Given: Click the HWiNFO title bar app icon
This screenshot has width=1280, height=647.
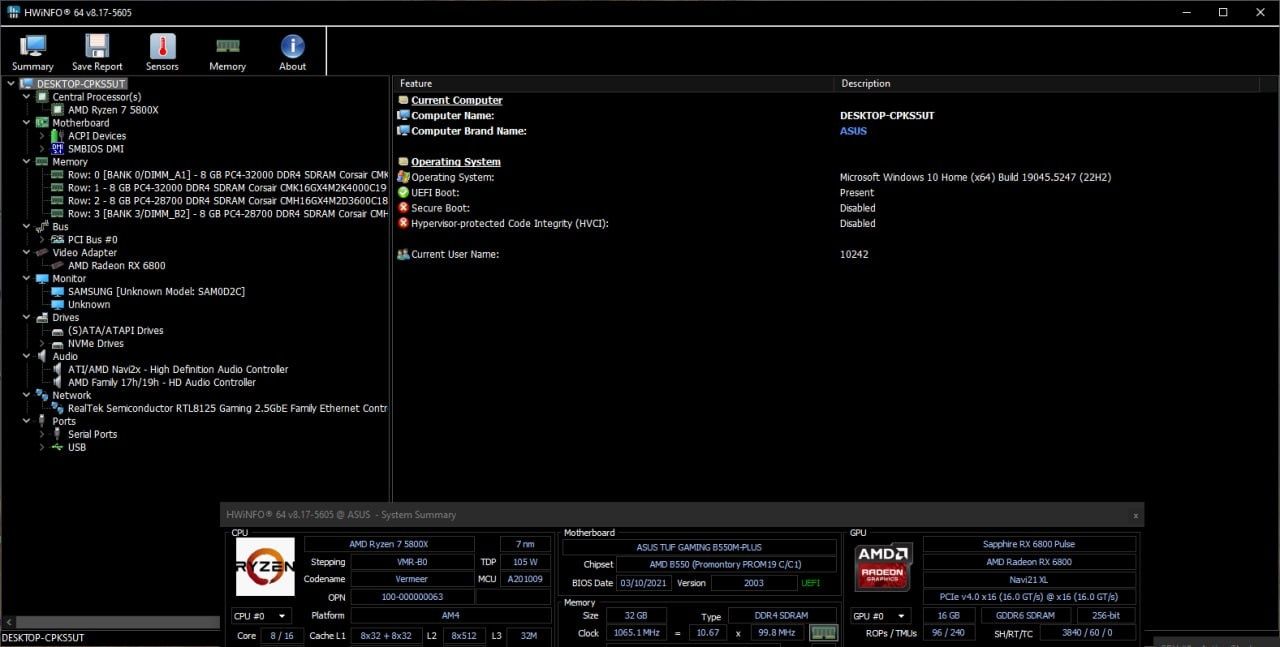Looking at the screenshot, I should tap(13, 12).
